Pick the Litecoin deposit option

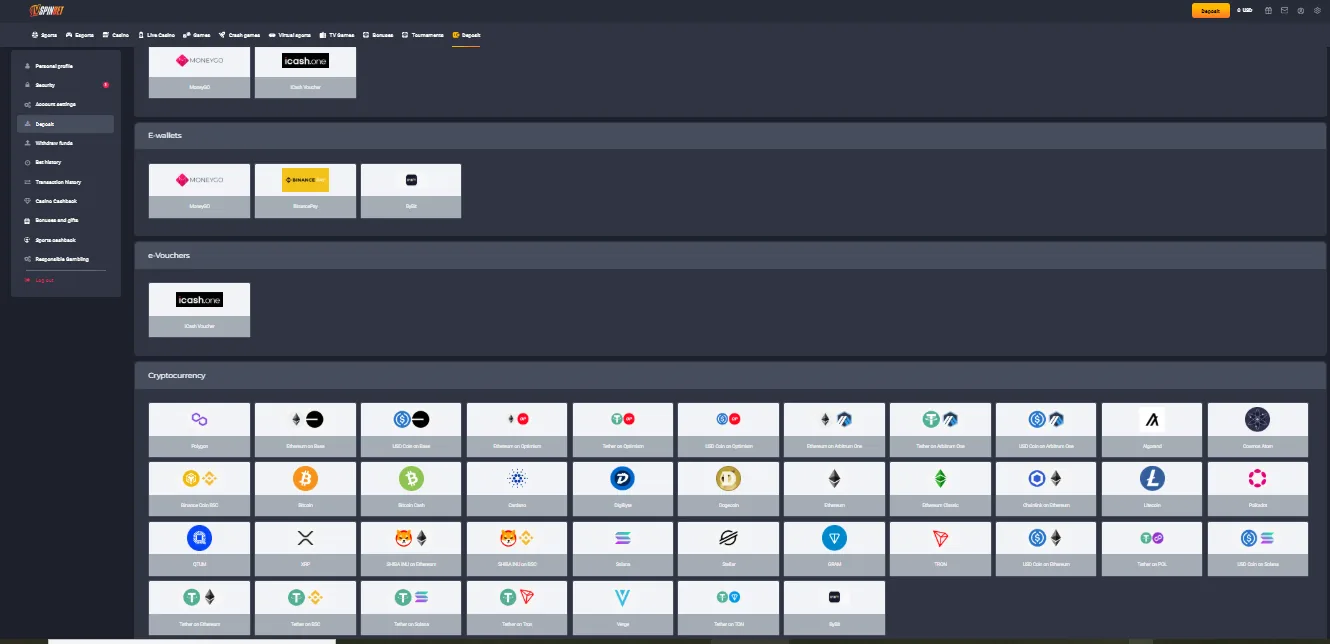tap(1153, 489)
